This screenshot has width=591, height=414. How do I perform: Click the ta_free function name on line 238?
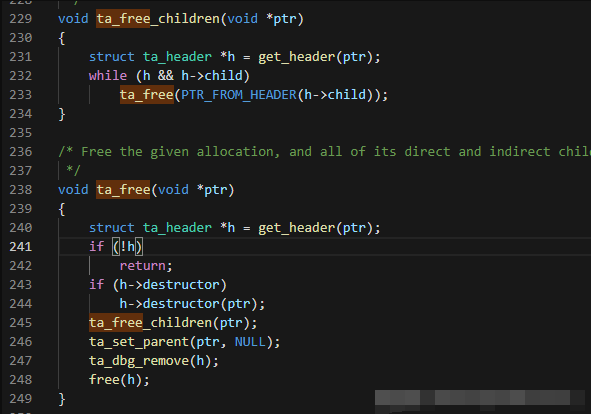click(x=123, y=190)
